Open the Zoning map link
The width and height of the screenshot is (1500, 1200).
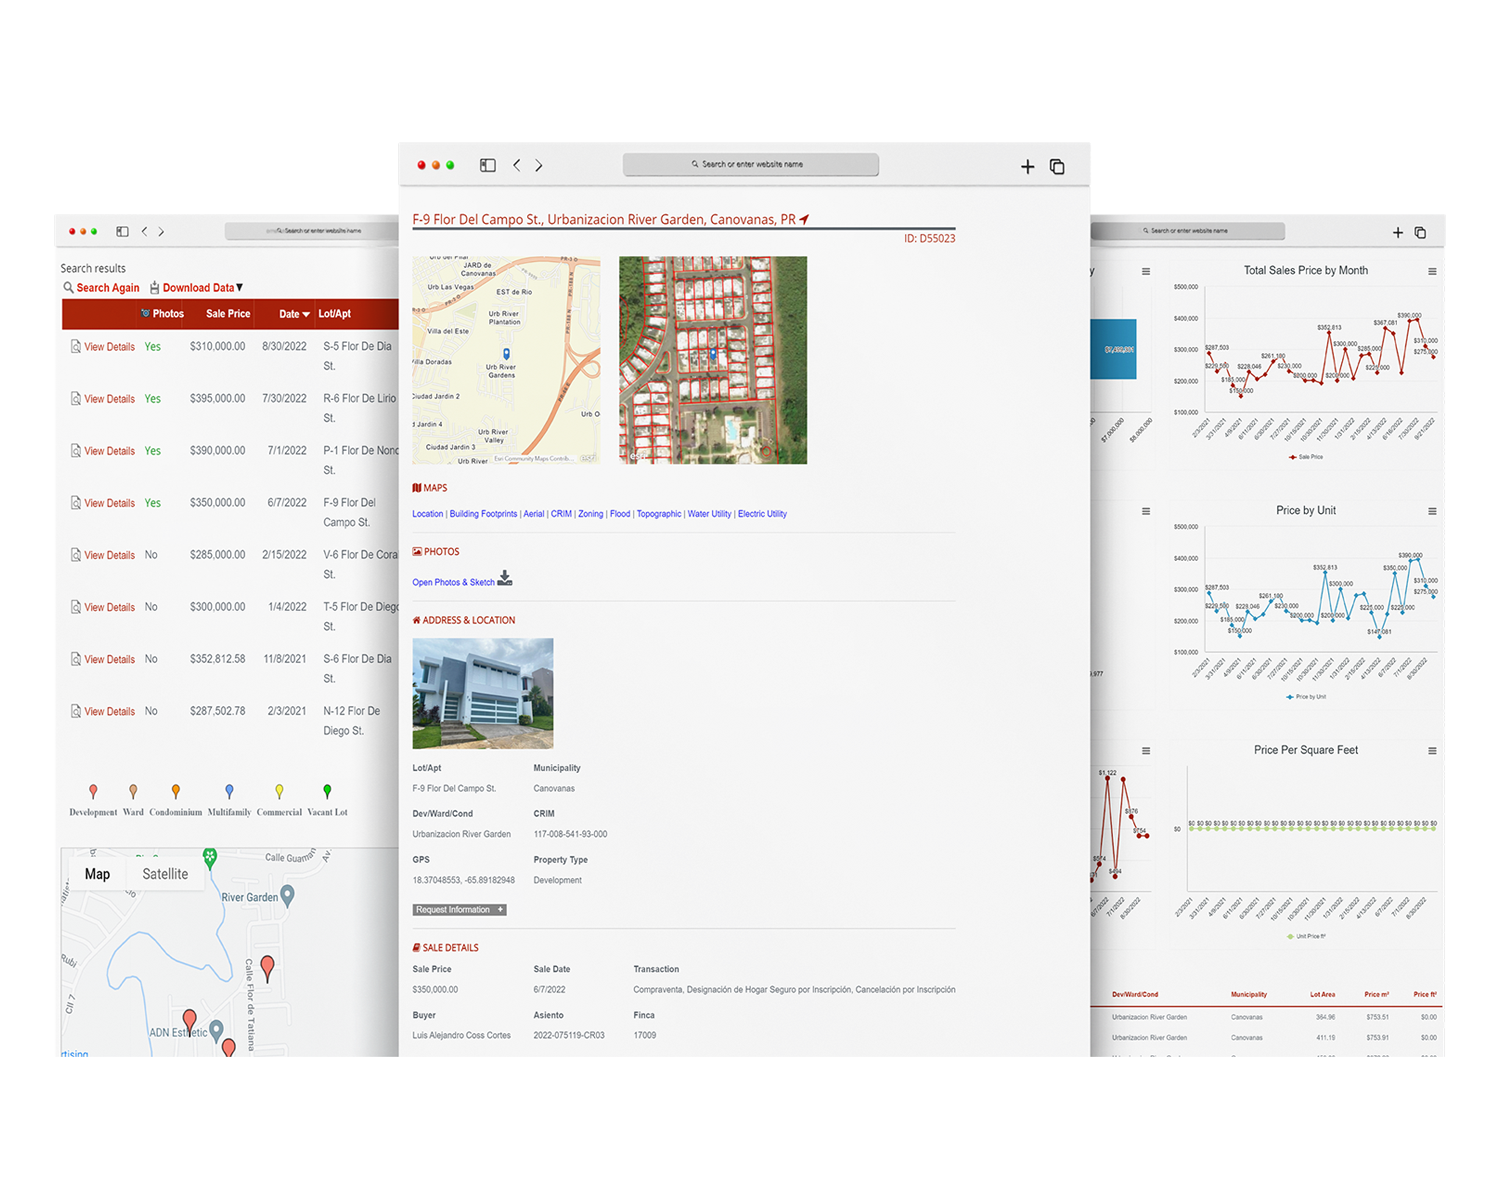590,514
